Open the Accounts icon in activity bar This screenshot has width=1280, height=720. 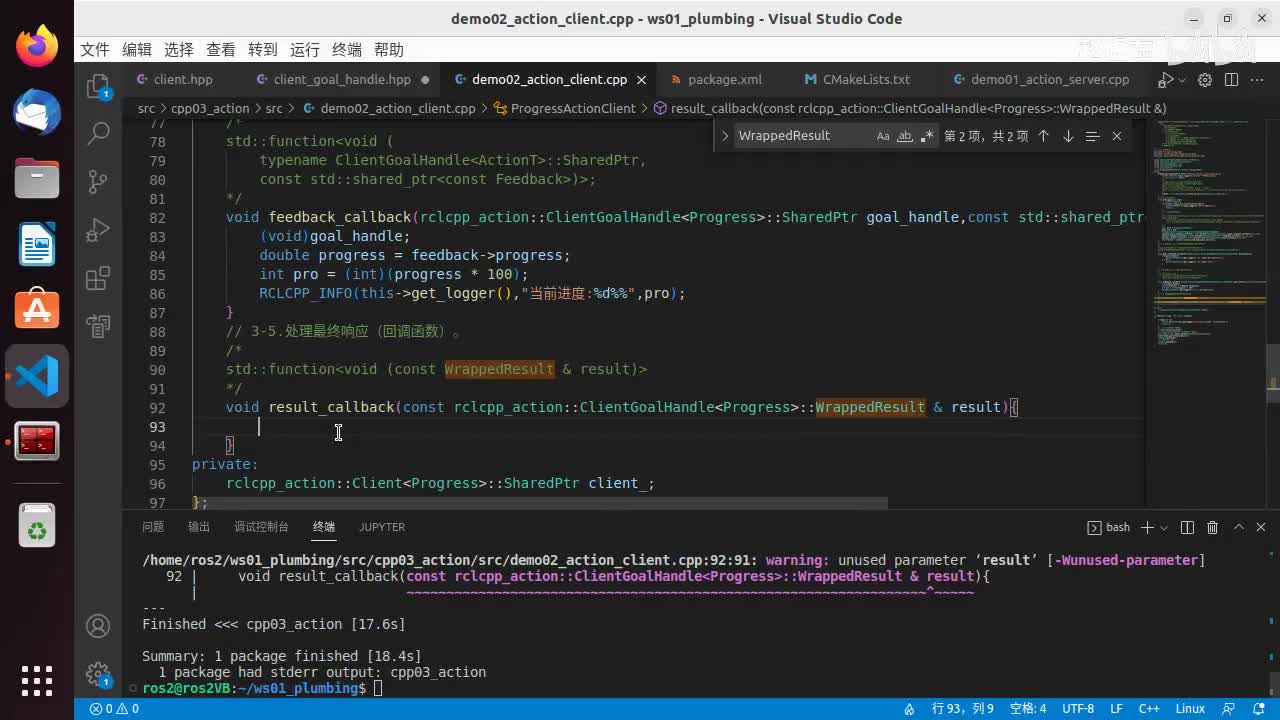point(98,626)
